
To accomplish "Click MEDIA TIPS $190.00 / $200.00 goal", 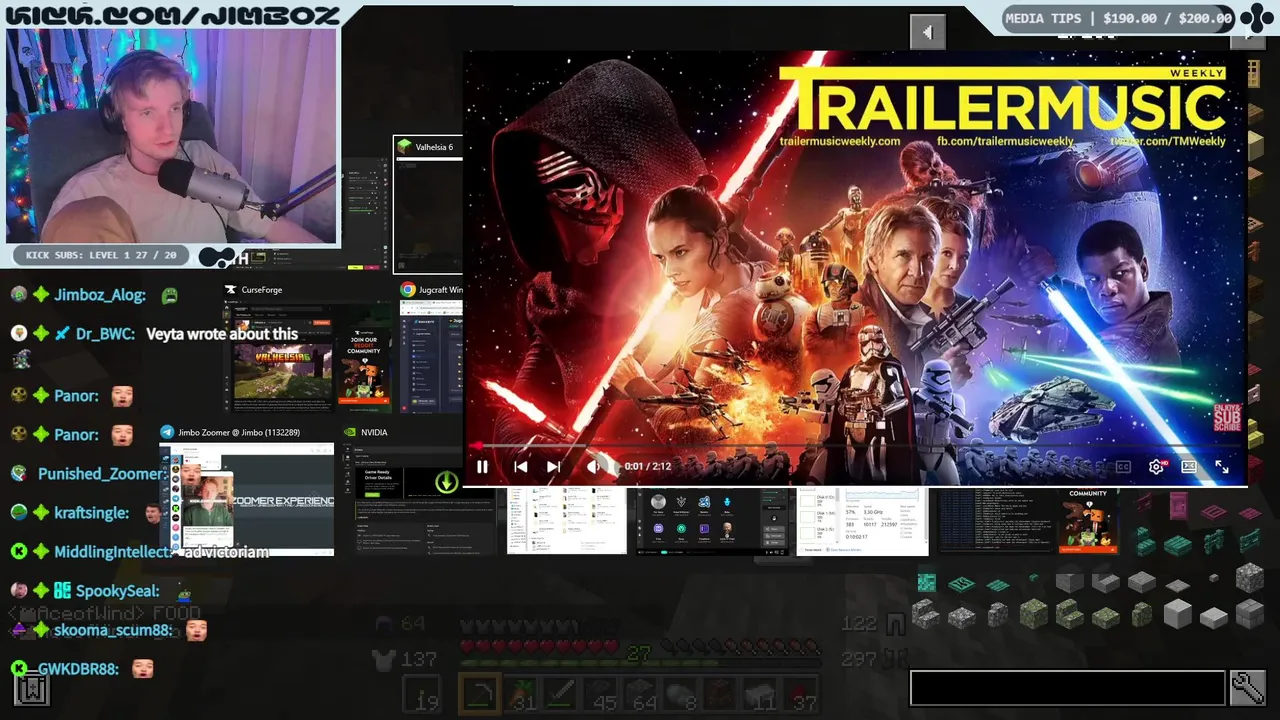I will click(1118, 18).
